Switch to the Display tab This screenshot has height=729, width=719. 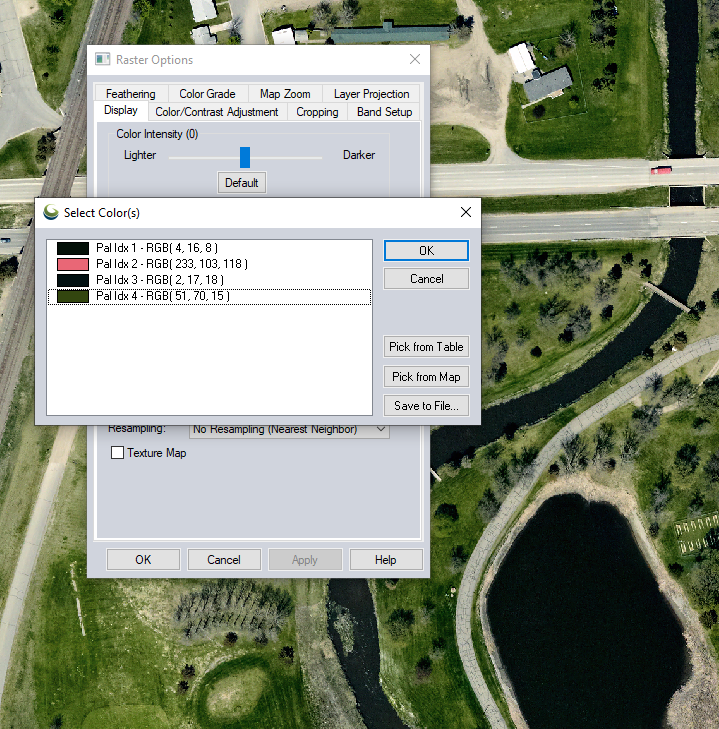point(121,111)
